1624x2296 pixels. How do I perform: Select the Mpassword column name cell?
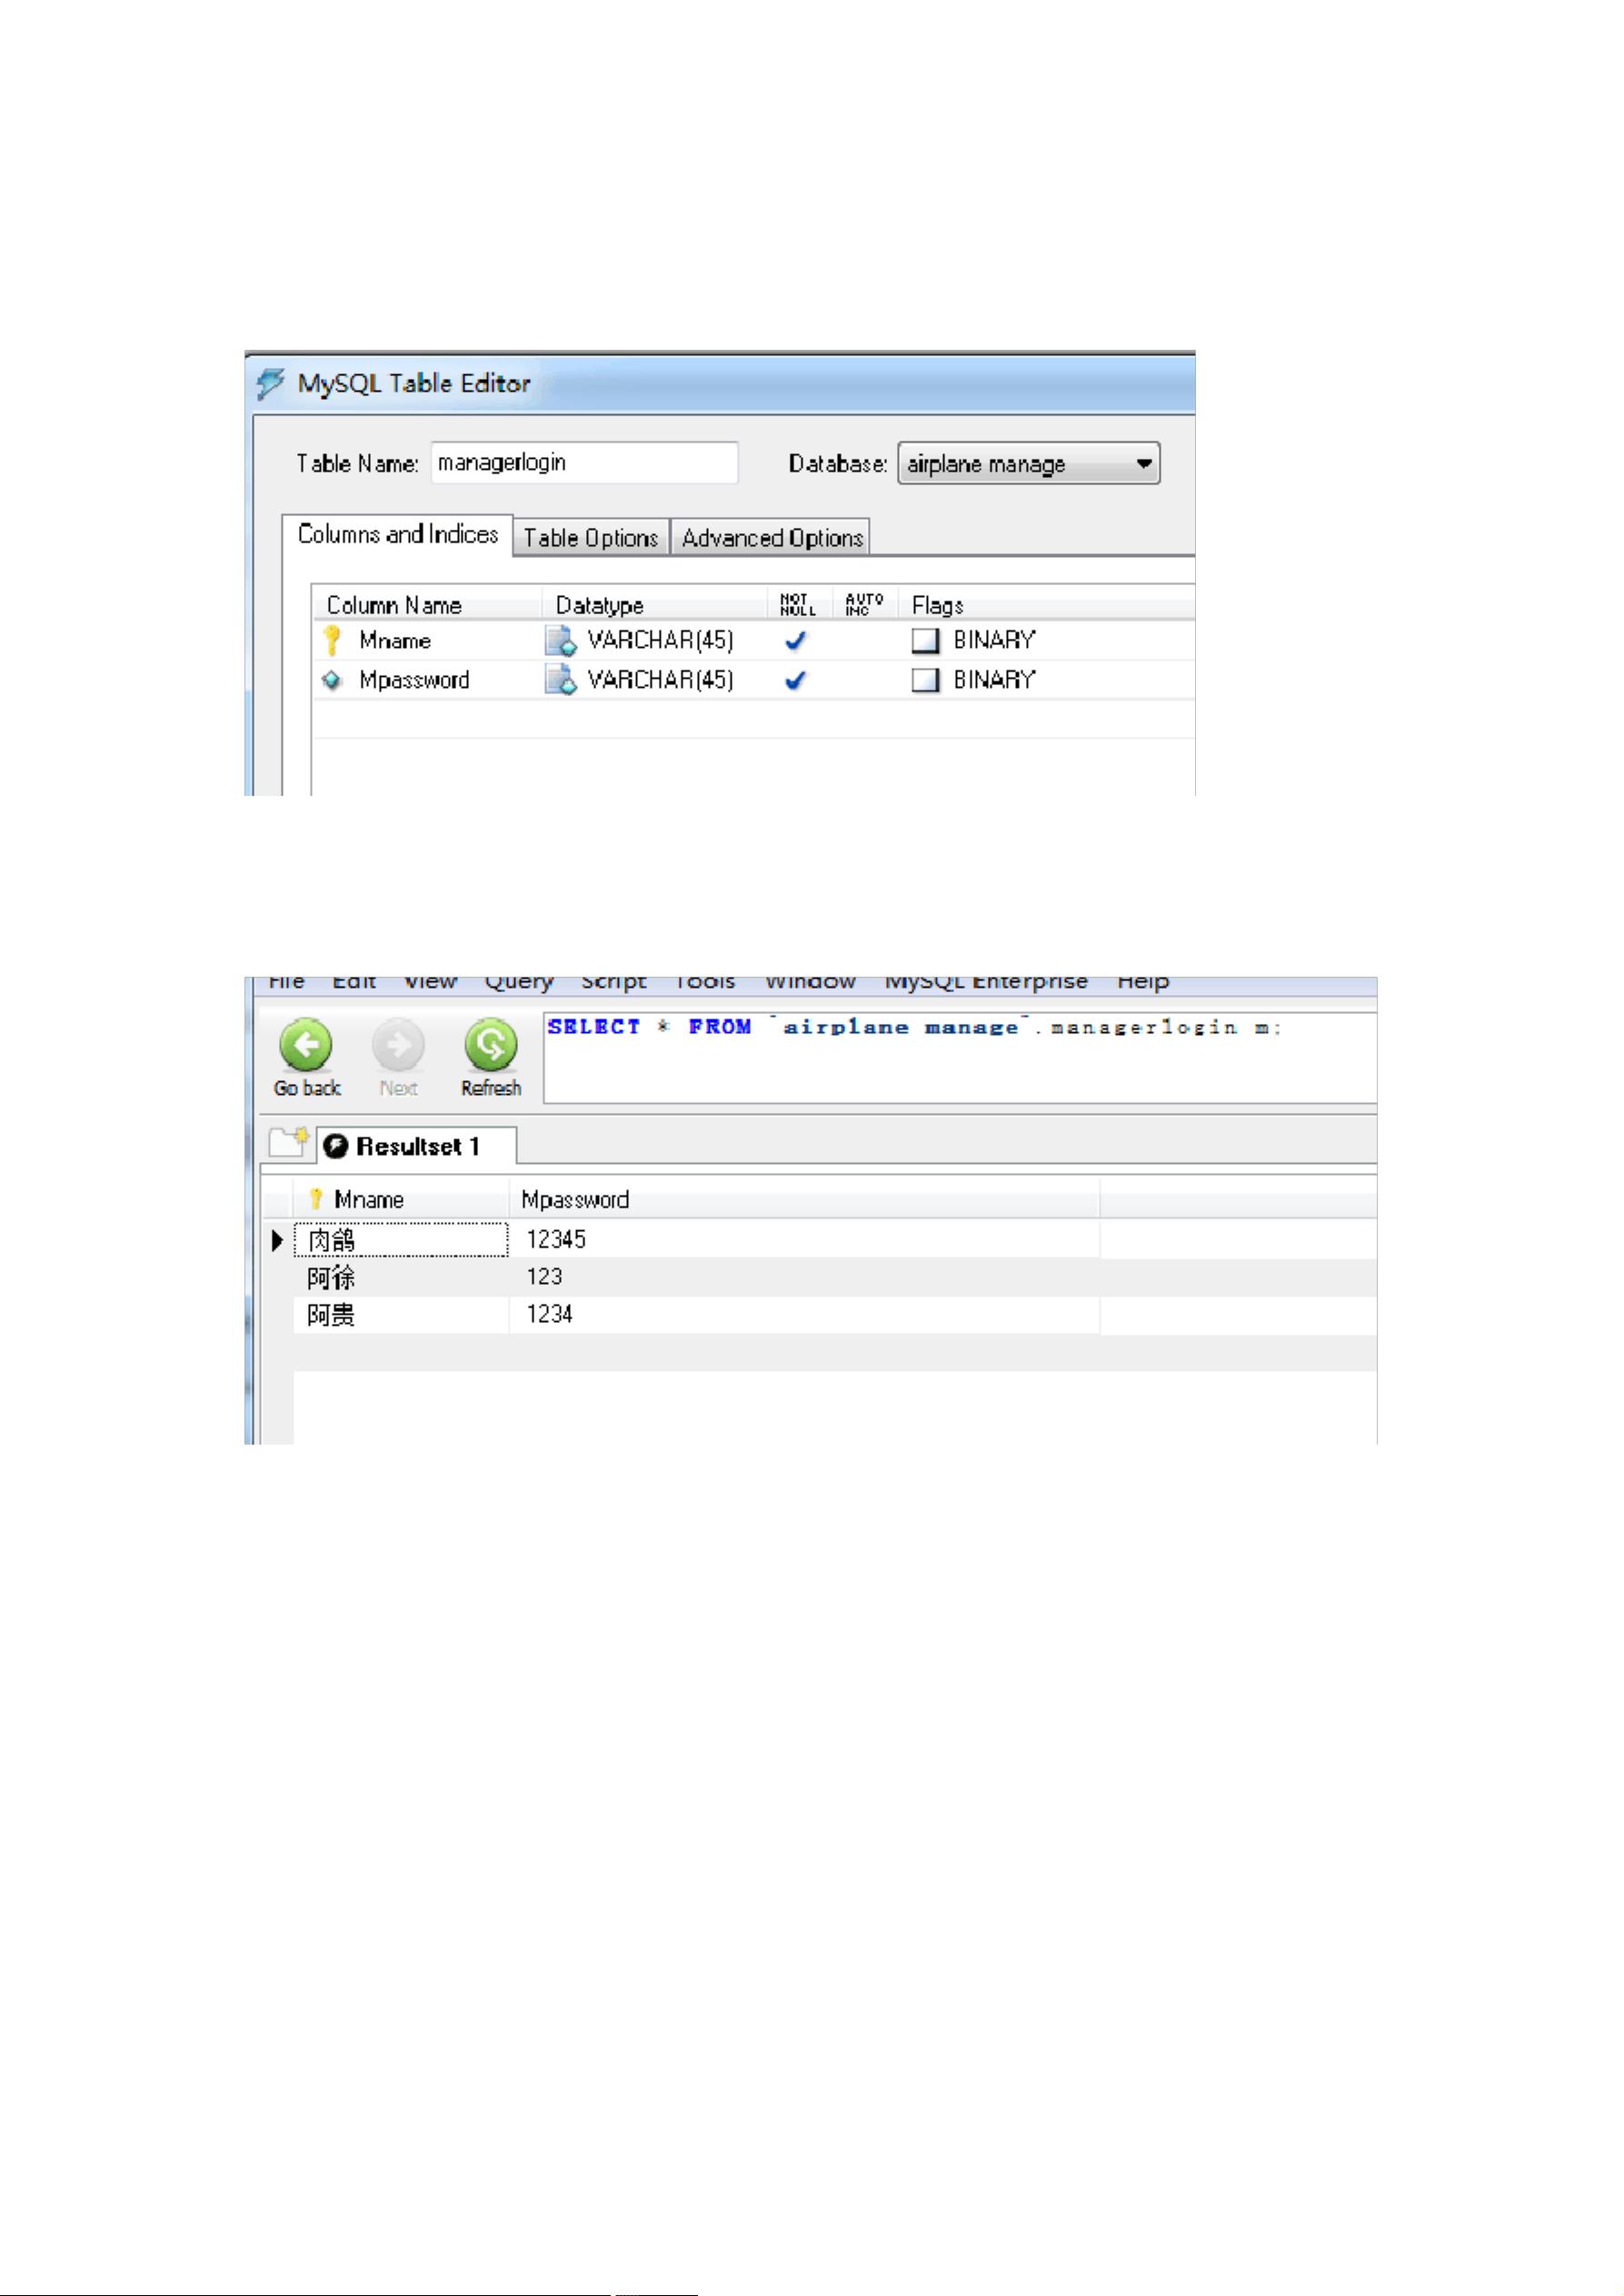pos(414,680)
